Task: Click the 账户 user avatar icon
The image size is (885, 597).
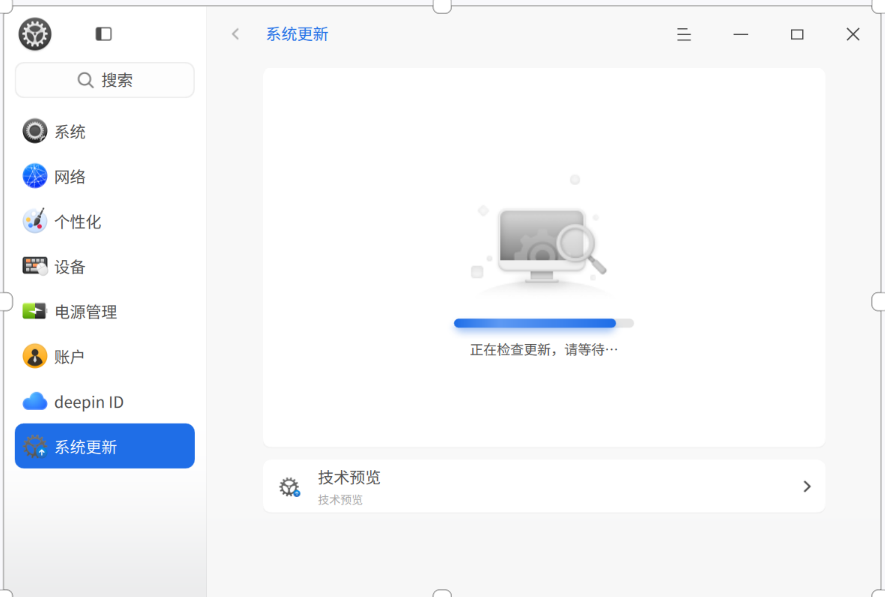Action: click(x=35, y=356)
